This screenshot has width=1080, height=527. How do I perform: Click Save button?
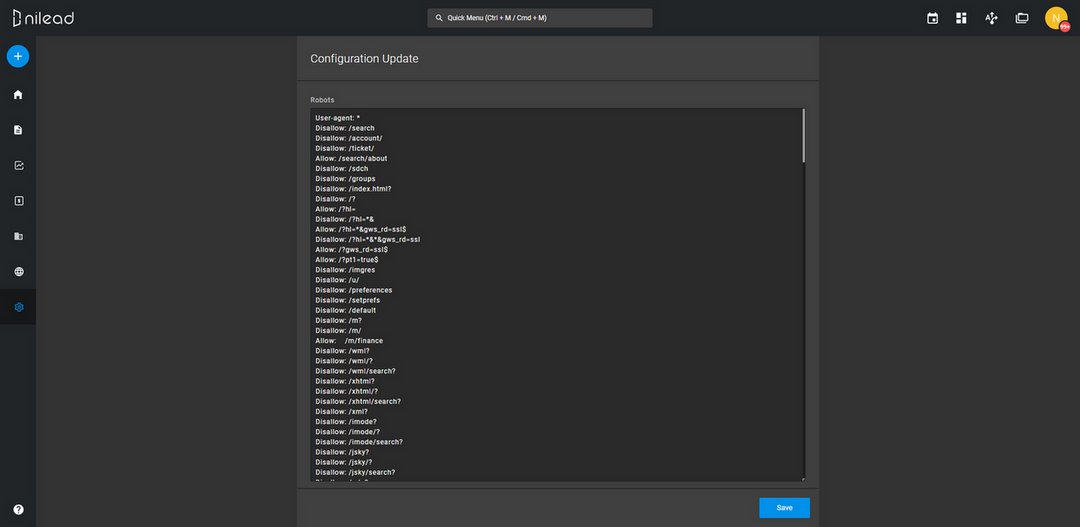[785, 508]
